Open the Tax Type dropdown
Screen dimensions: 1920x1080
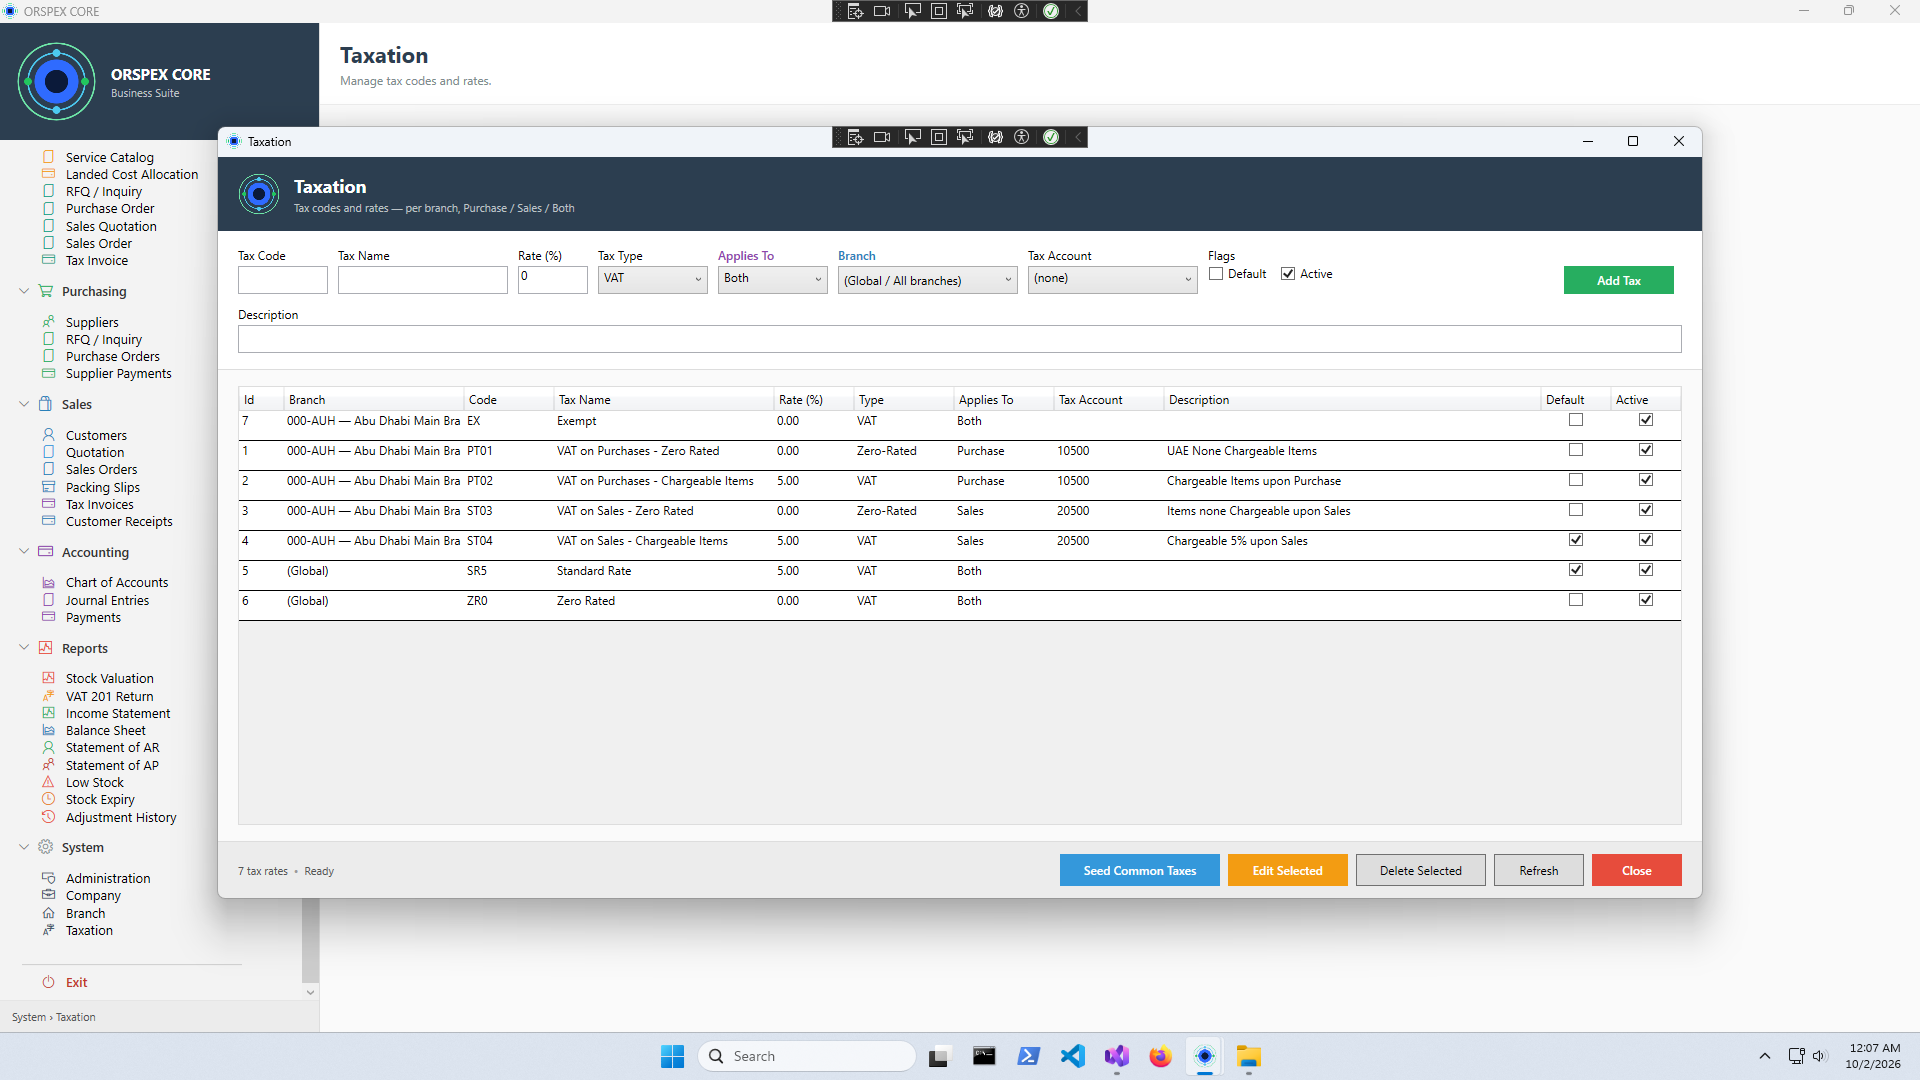click(x=652, y=279)
